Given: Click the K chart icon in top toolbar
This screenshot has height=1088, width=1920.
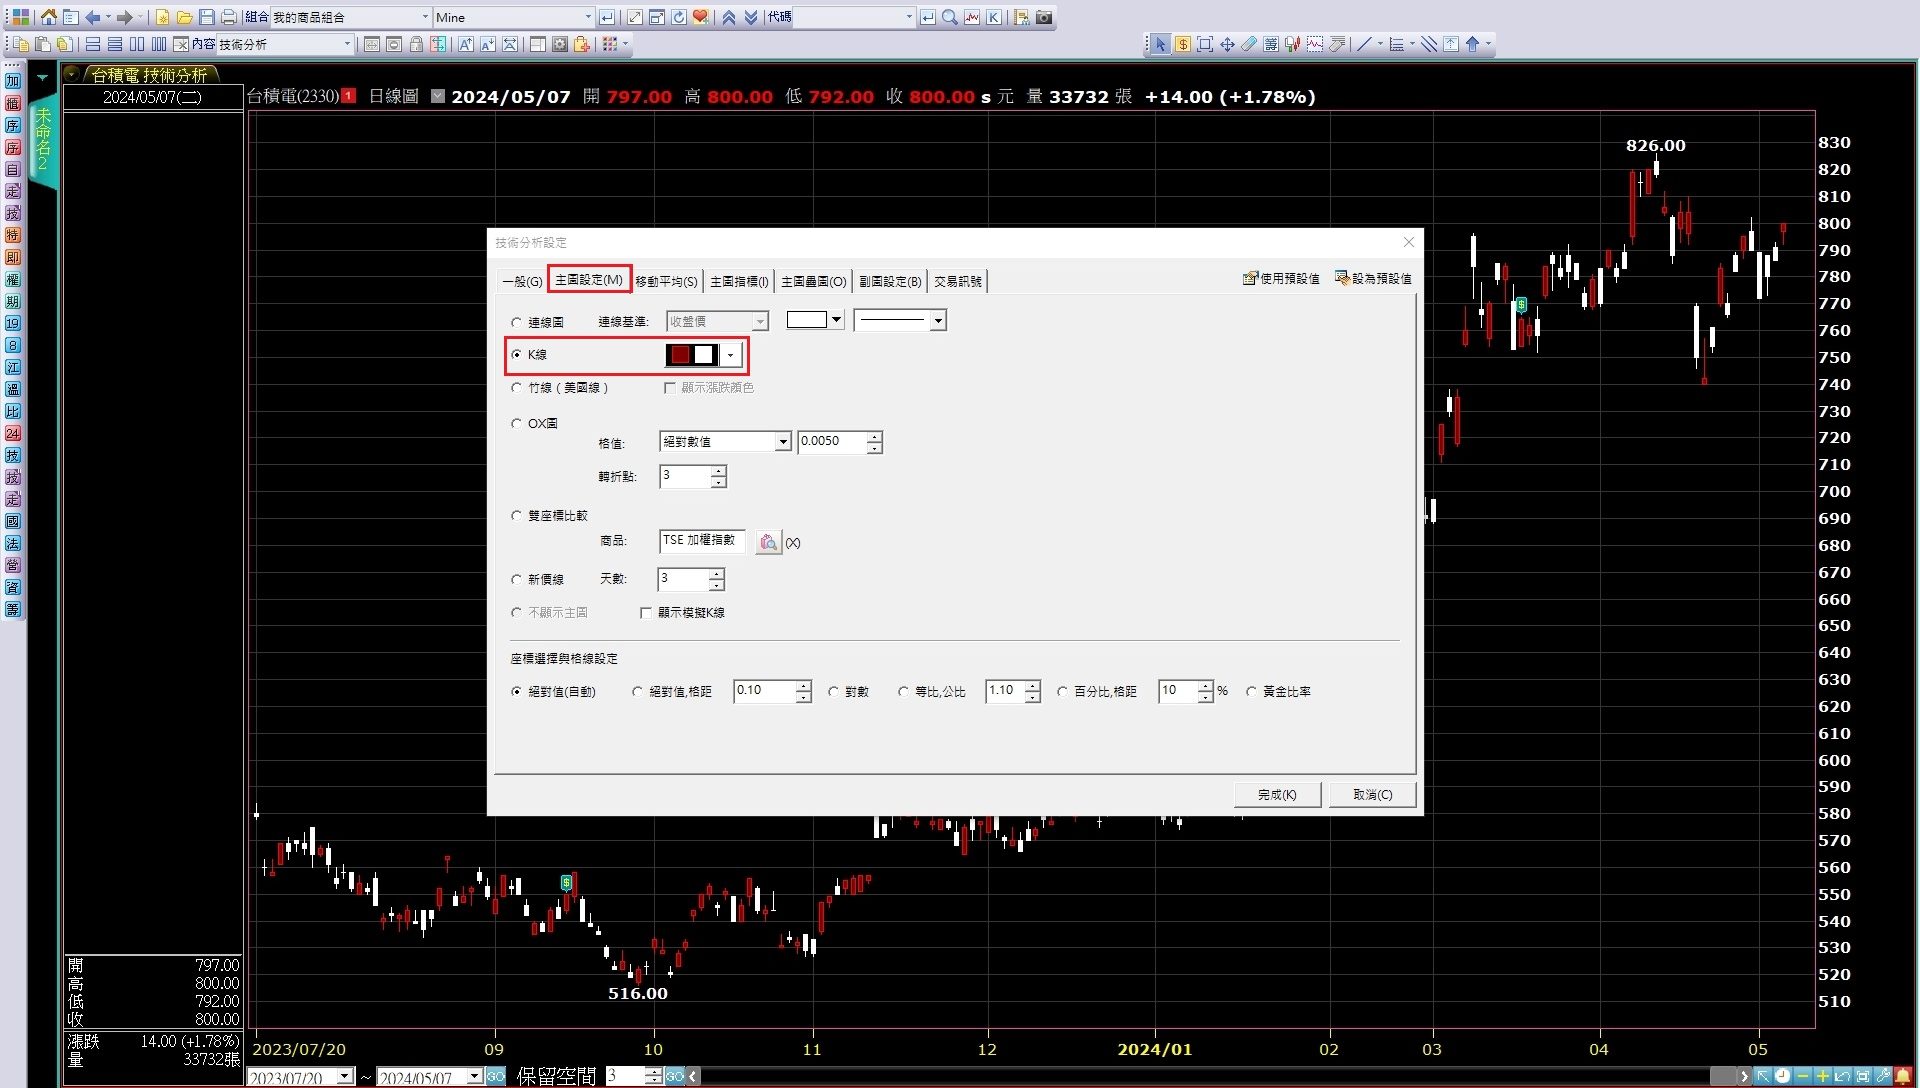Looking at the screenshot, I should 993,17.
